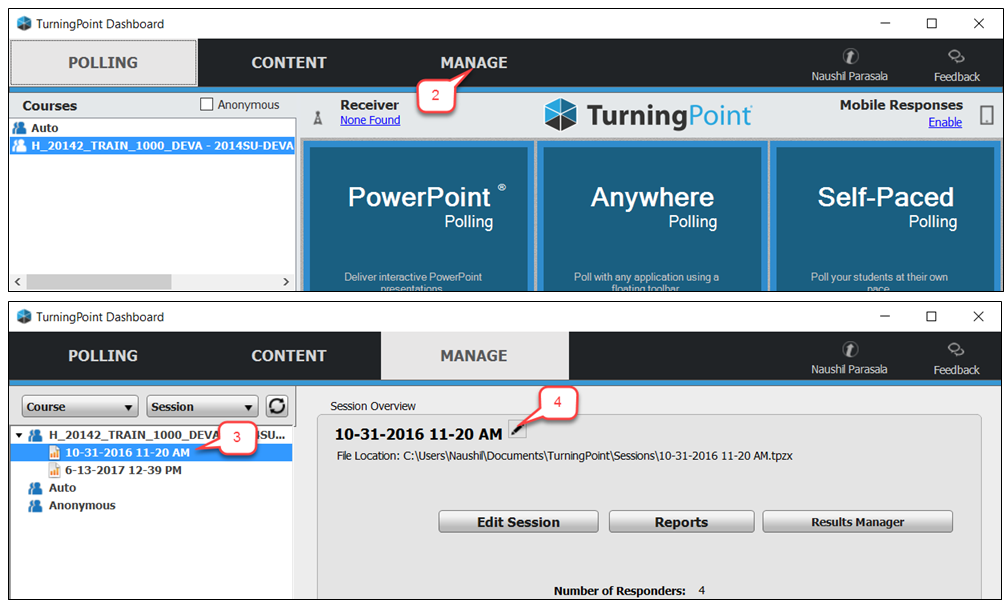
Task: Click the receiver antenna icon
Action: pos(318,118)
